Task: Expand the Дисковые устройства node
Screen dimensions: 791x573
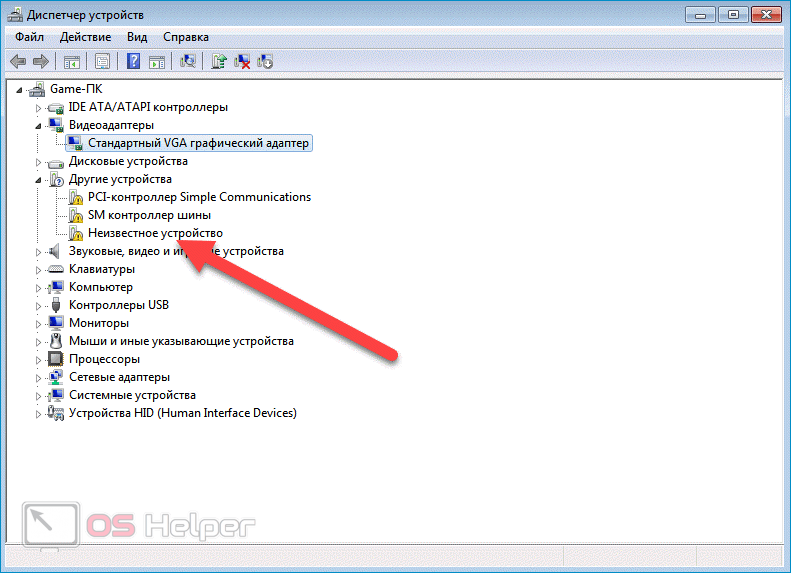Action: coord(38,162)
